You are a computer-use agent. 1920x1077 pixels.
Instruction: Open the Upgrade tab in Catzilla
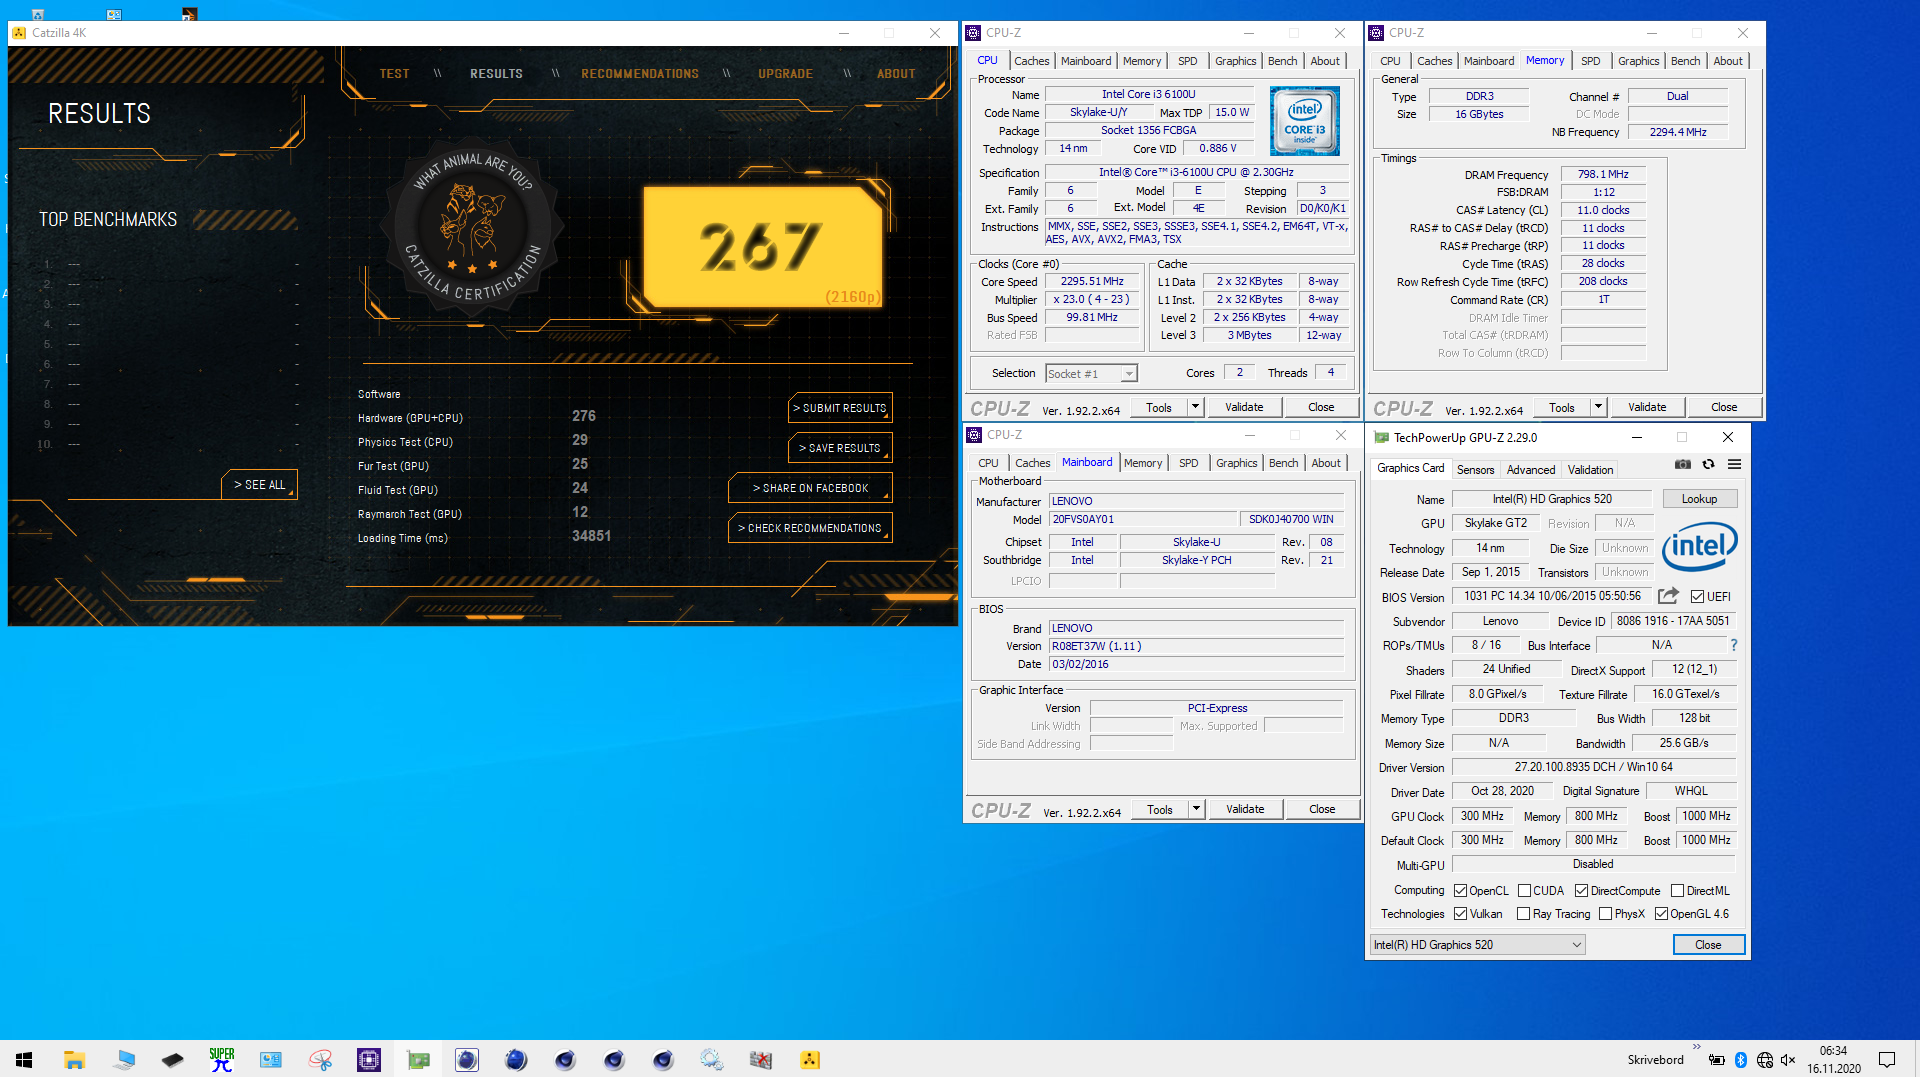pos(785,74)
